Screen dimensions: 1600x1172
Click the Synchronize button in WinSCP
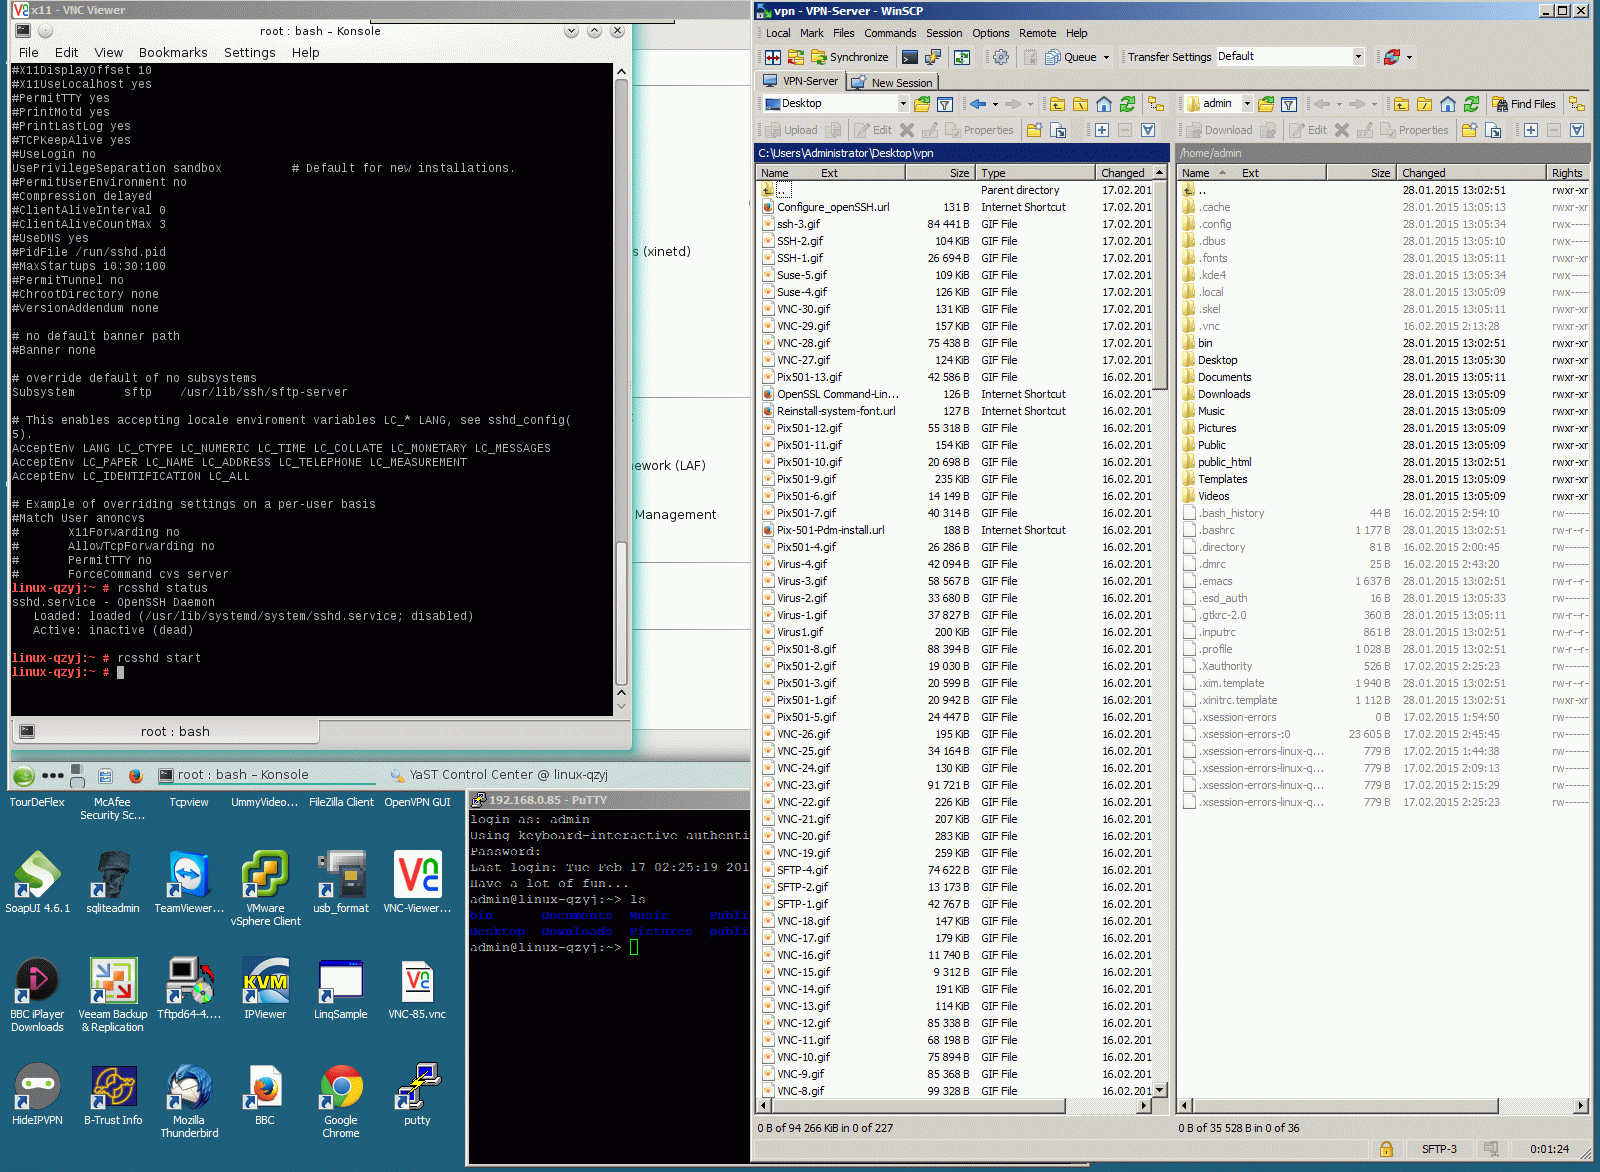click(850, 57)
